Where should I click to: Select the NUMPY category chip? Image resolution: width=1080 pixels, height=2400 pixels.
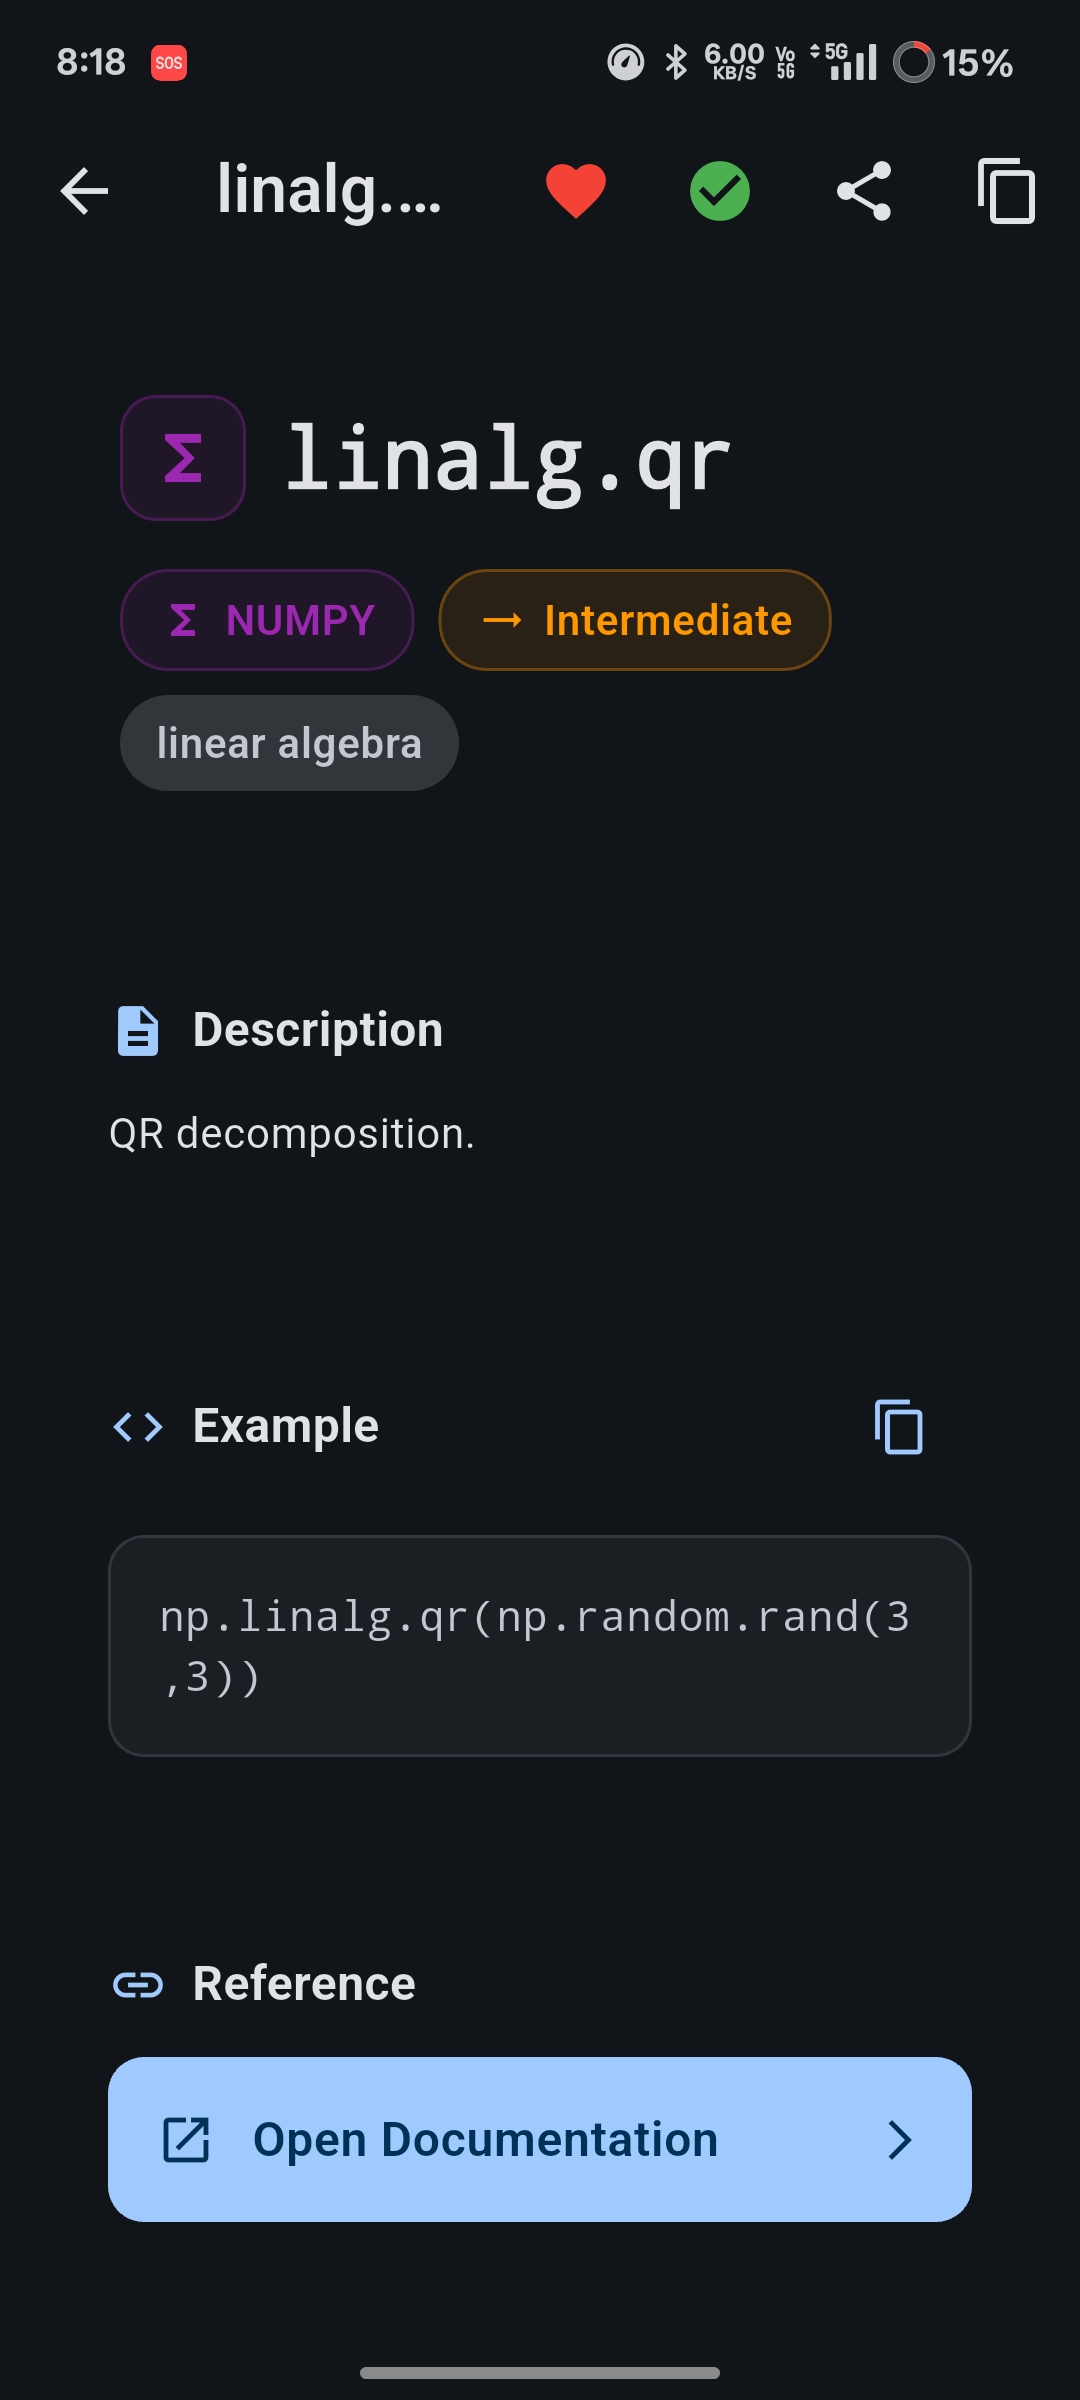click(x=266, y=620)
